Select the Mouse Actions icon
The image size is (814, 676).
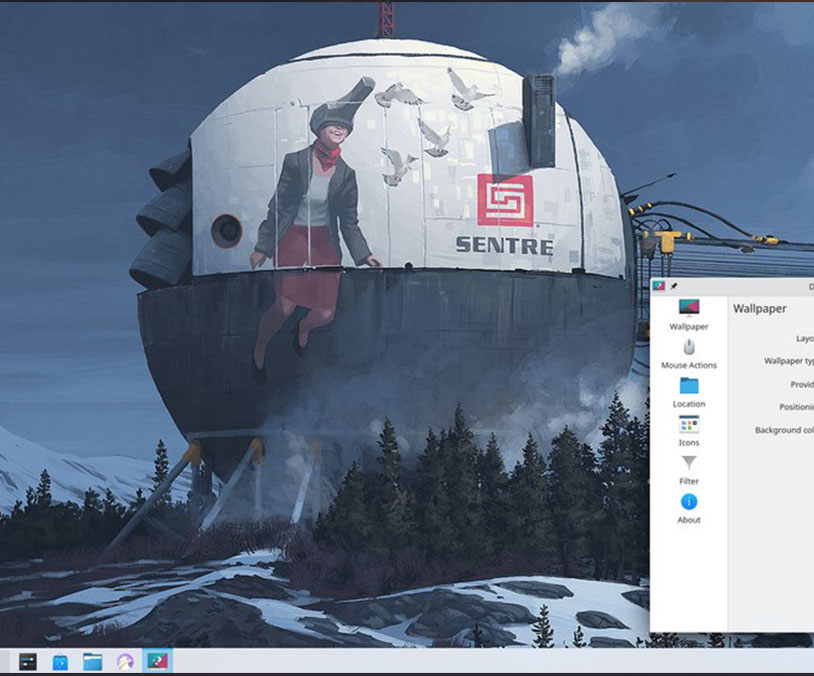[689, 350]
